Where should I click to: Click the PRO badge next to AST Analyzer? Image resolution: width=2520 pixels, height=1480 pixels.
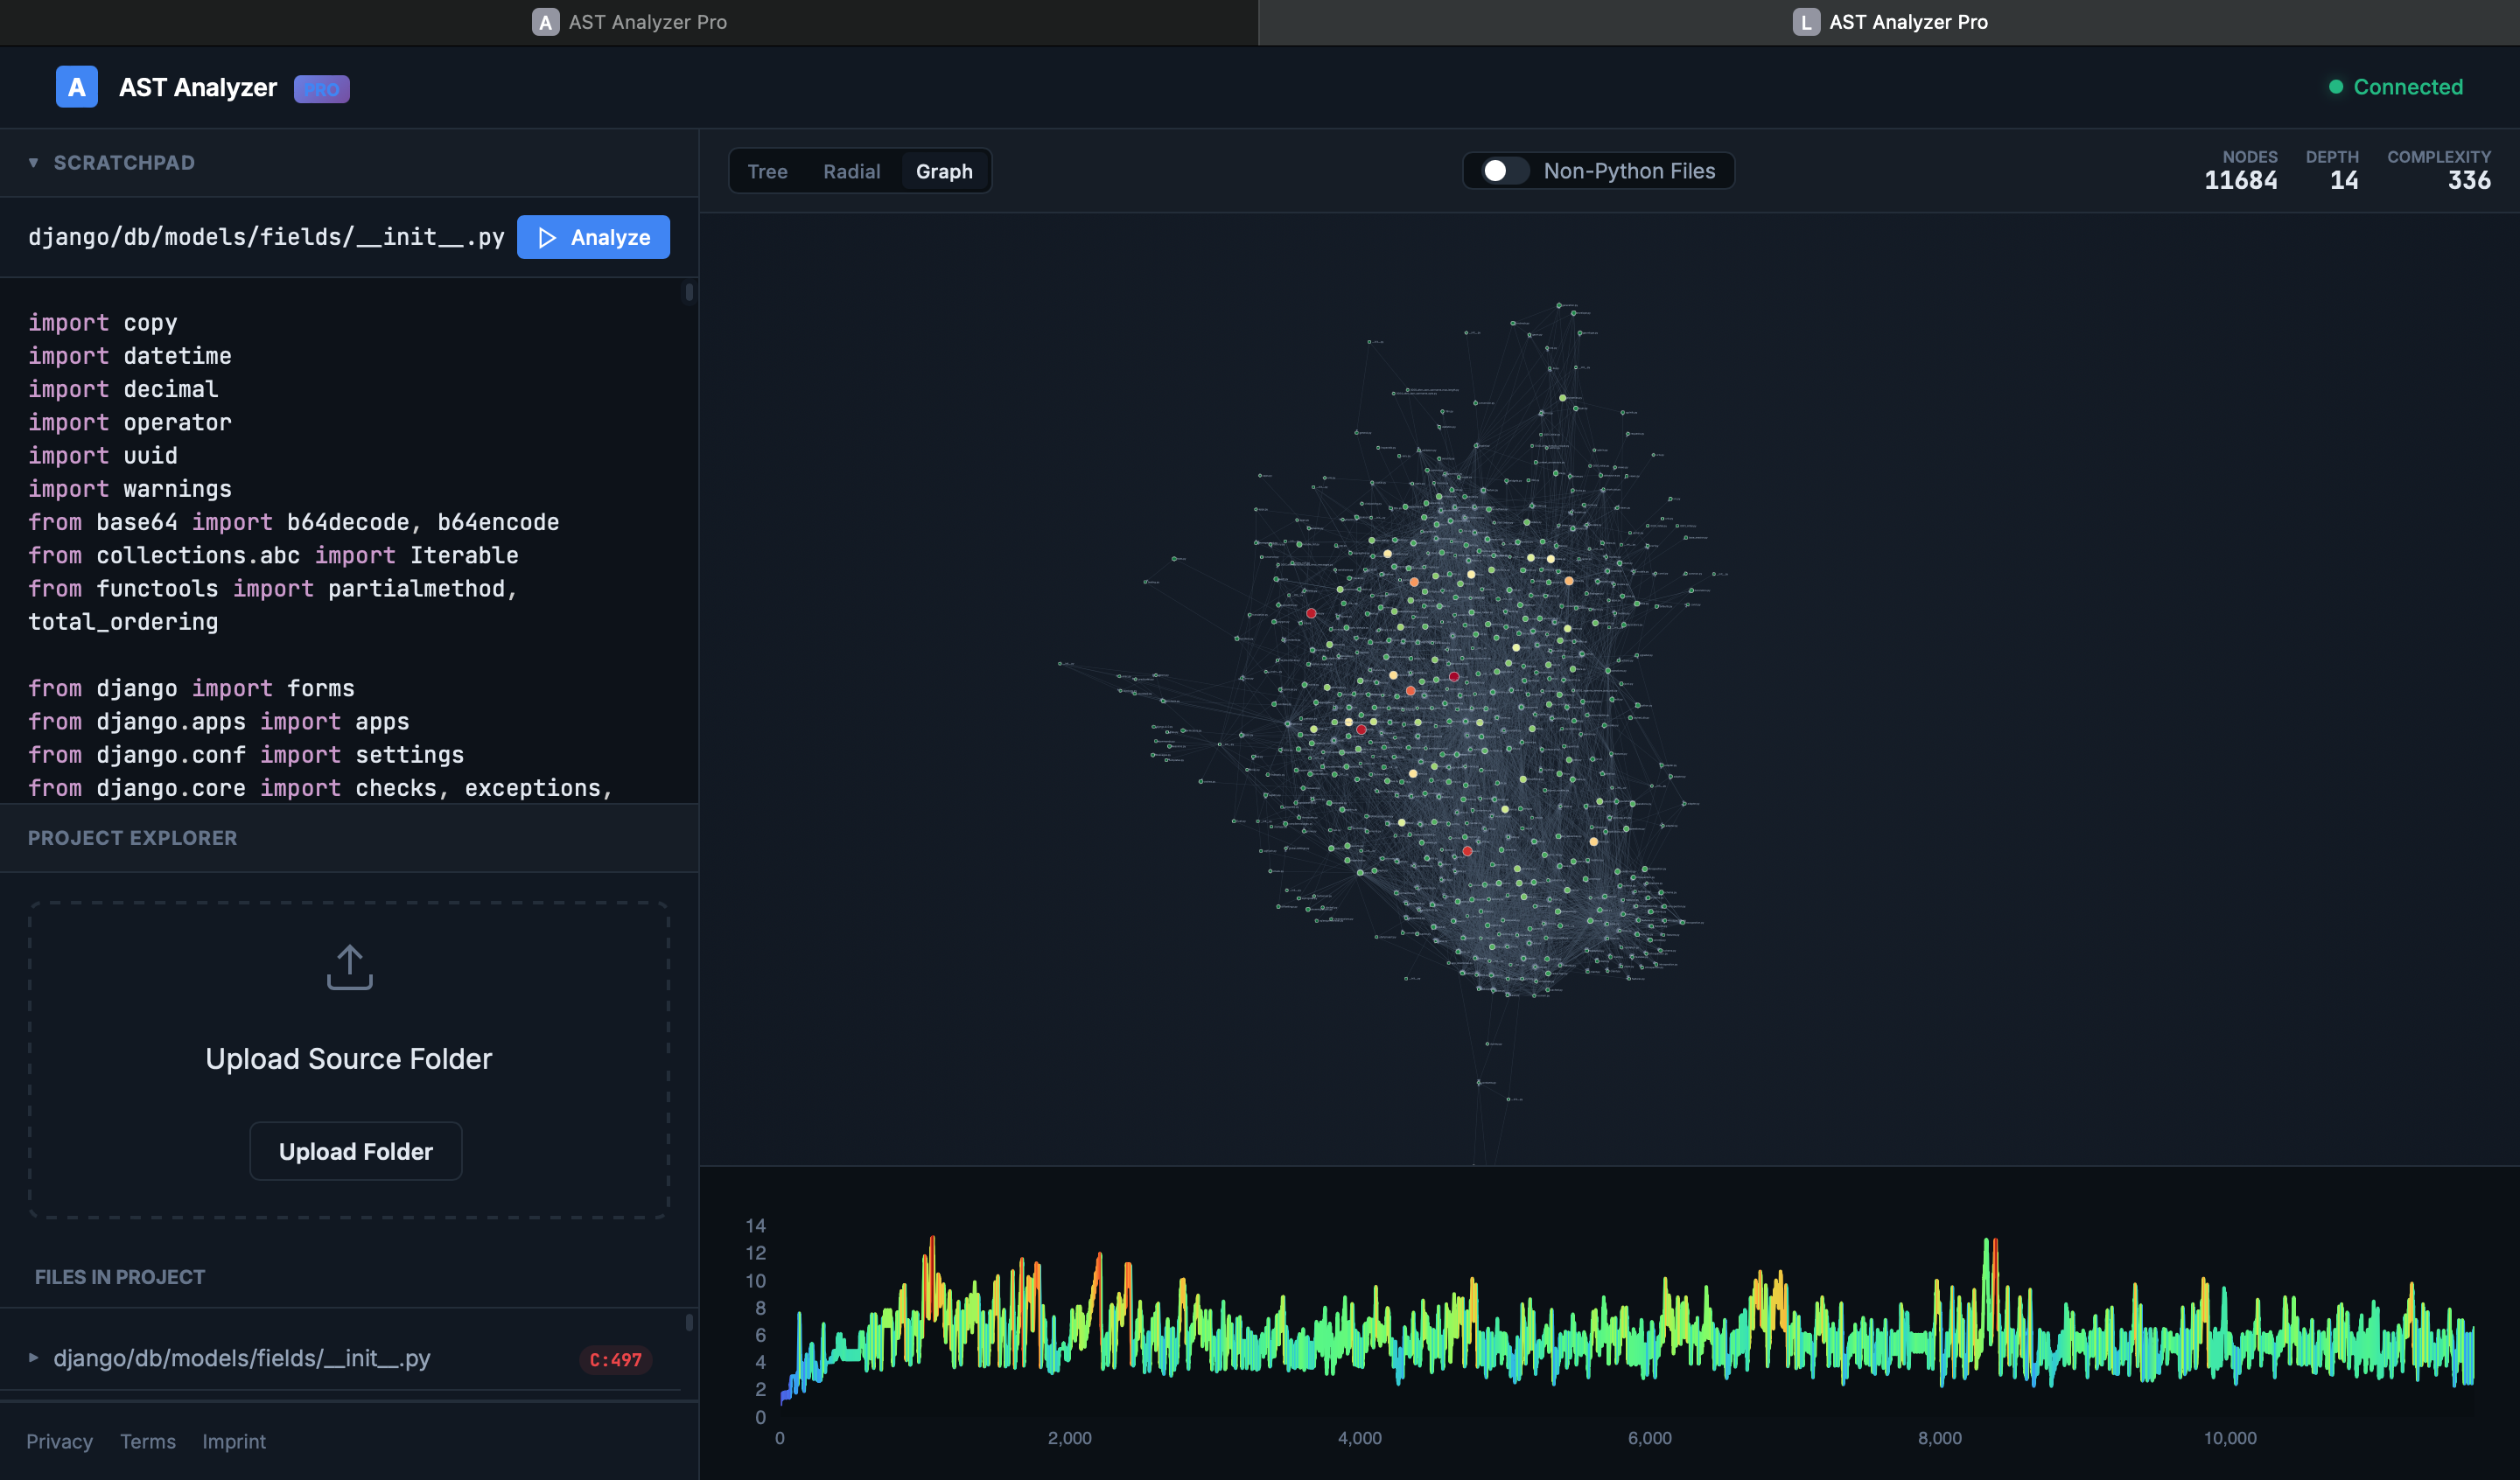[321, 88]
